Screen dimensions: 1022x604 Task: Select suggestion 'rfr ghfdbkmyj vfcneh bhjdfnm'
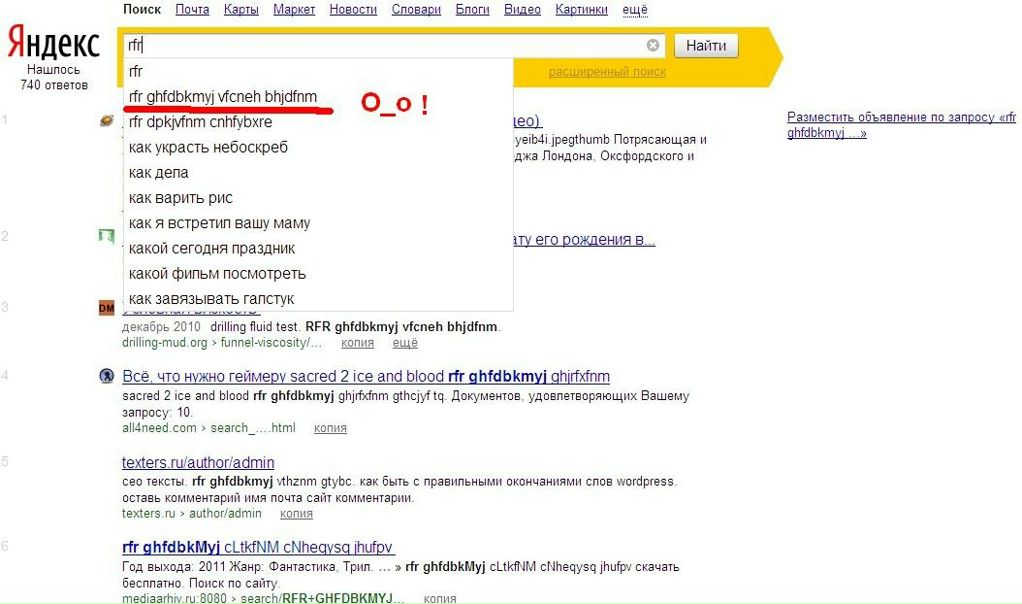[223, 97]
